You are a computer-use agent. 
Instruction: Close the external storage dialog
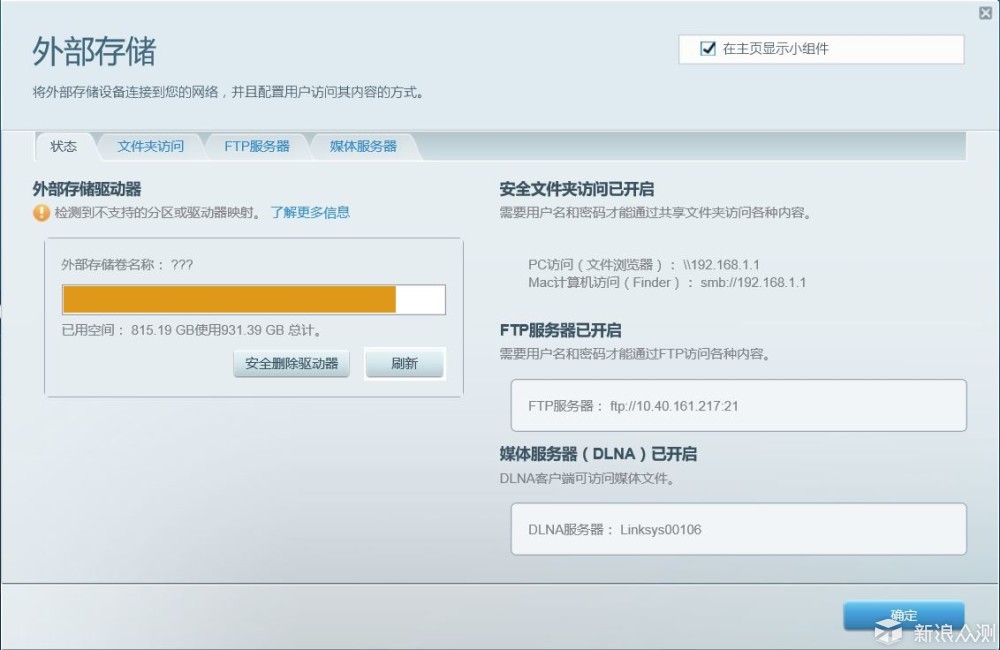(x=985, y=13)
